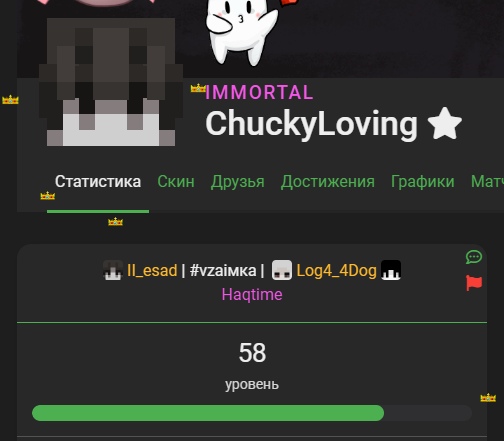Screen dimensions: 504x441
Task: Open Log4_4Dog profile link
Action: 337,270
